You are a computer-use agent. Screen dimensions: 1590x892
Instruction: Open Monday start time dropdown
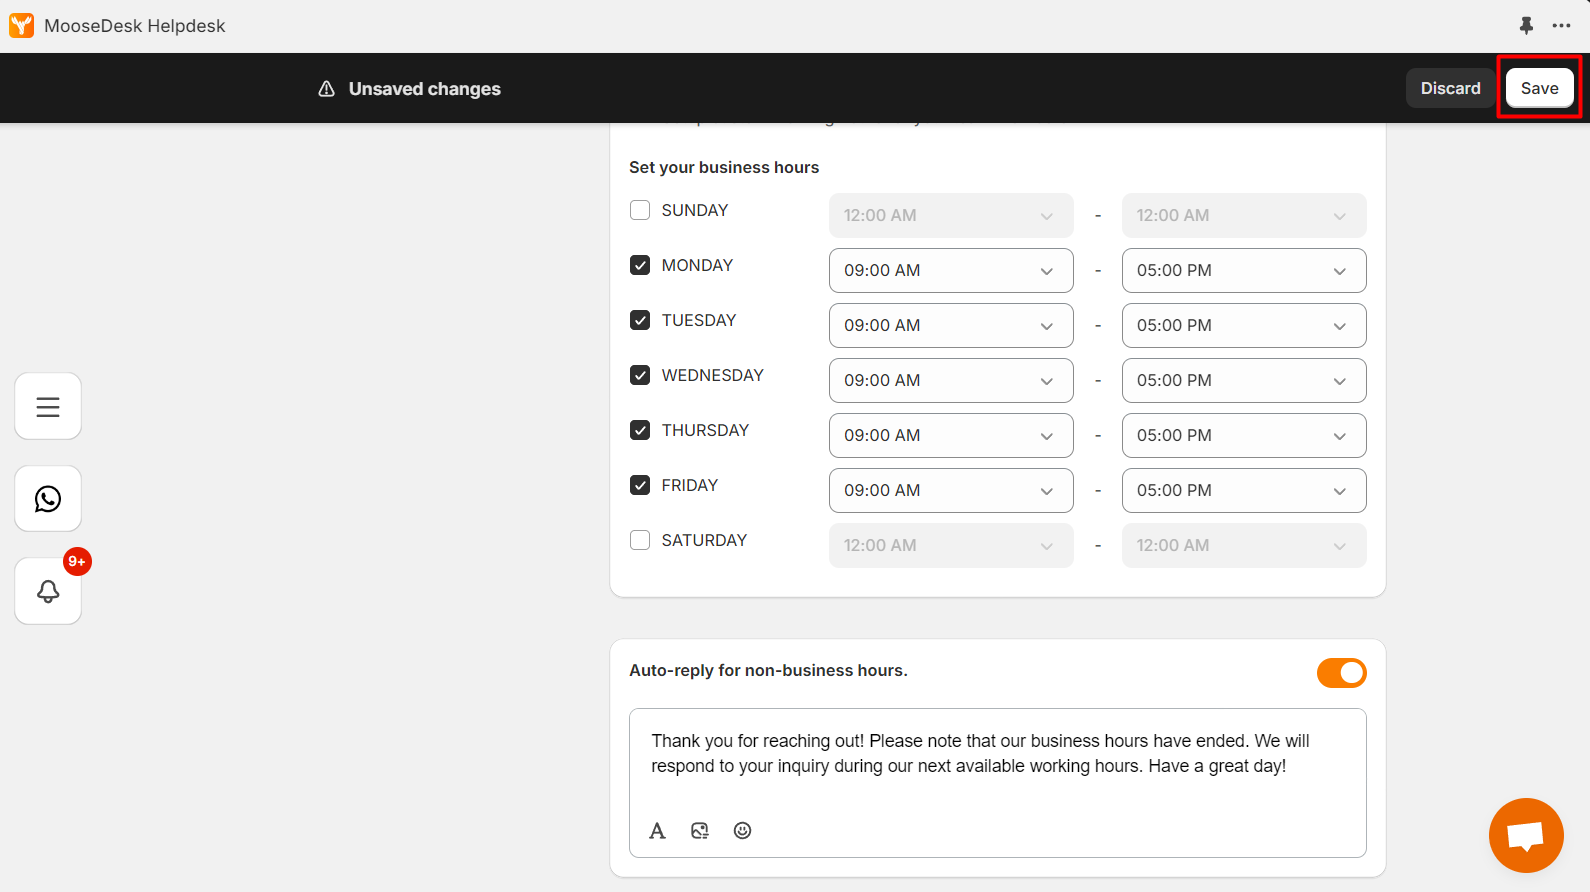(x=951, y=270)
